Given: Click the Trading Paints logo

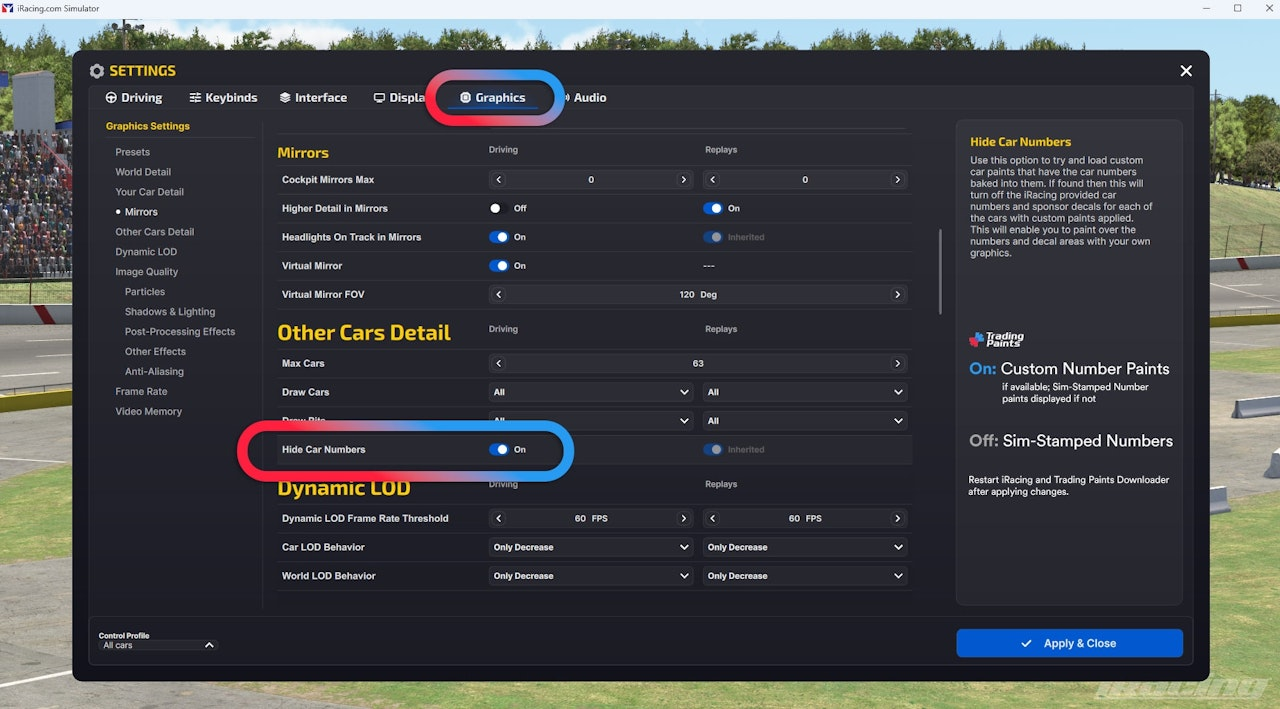Looking at the screenshot, I should coord(997,340).
